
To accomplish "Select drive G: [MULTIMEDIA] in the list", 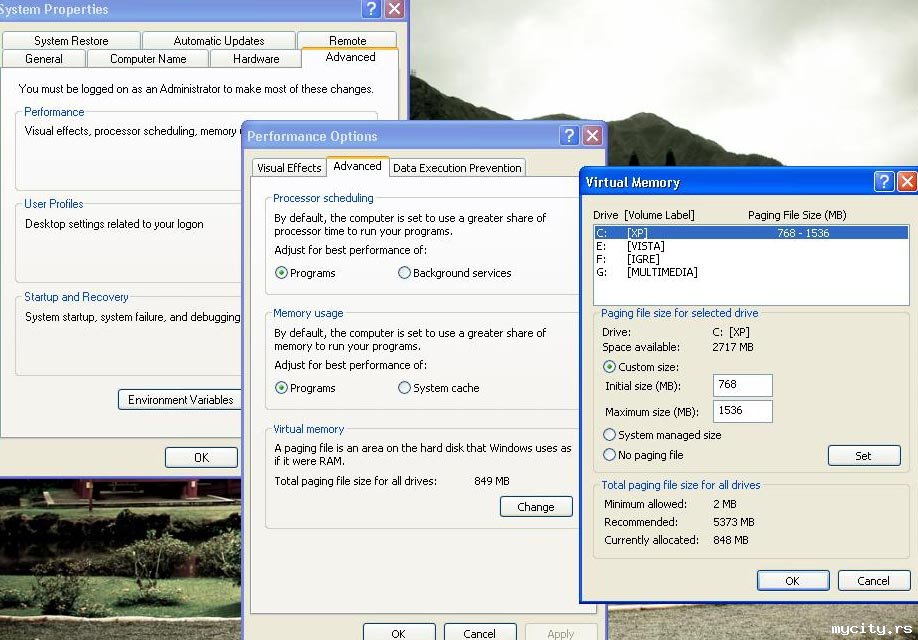I will click(x=751, y=272).
